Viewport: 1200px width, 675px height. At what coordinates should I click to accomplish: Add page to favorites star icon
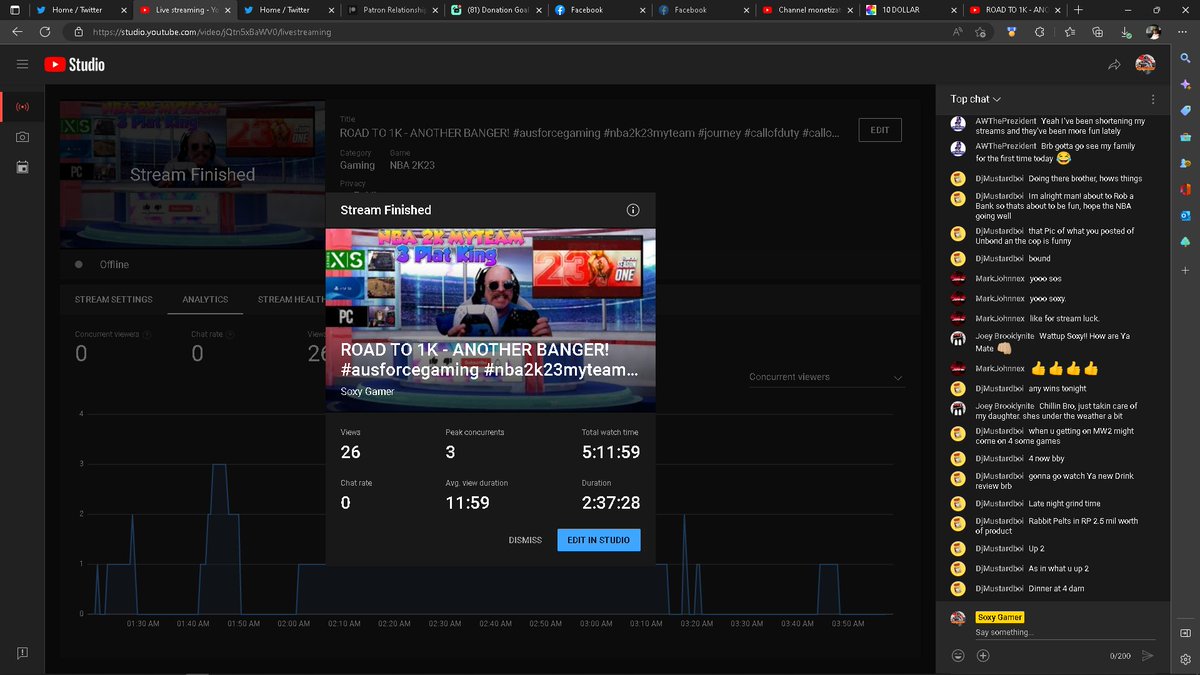pyautogui.click(x=981, y=32)
